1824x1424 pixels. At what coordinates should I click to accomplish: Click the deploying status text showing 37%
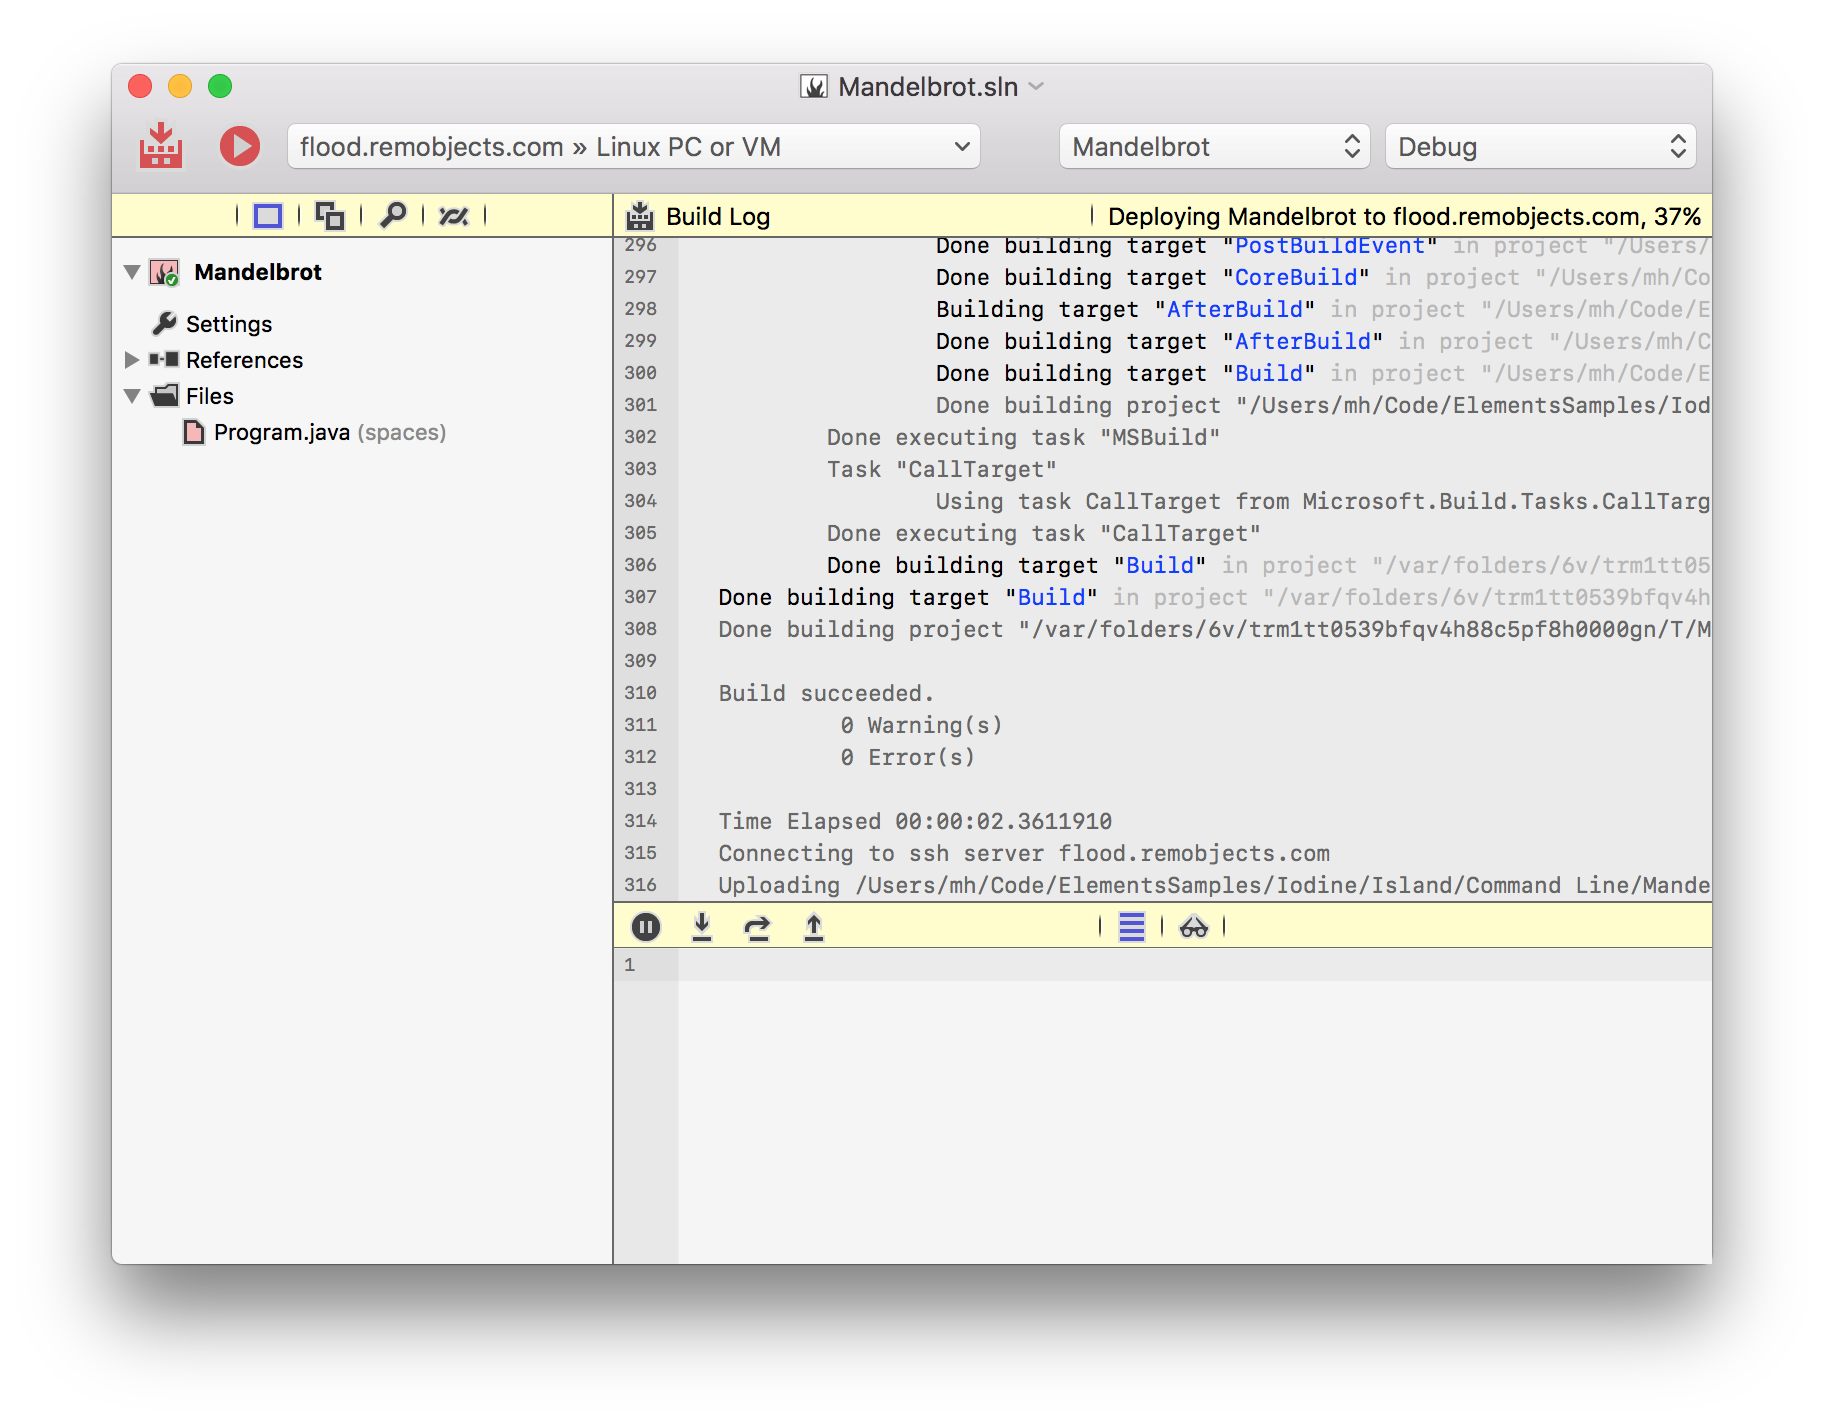(1405, 217)
